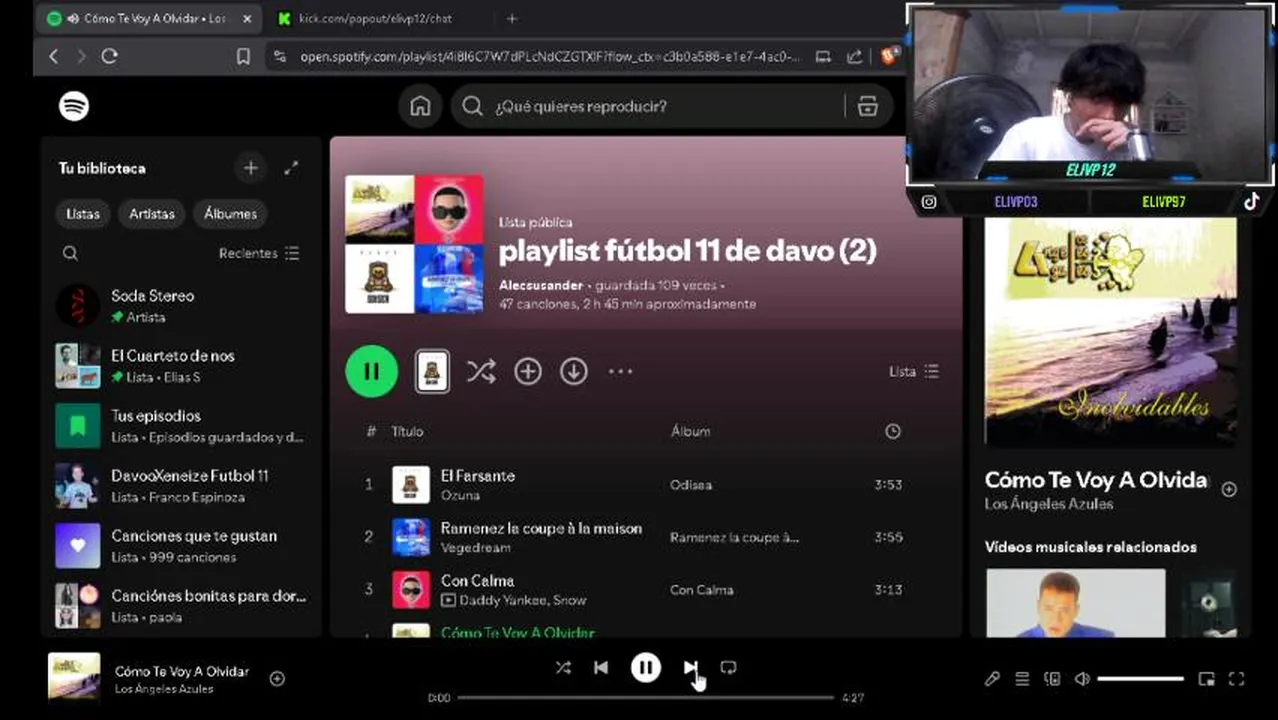Sort tracks by the duration clock icon
Image resolution: width=1278 pixels, height=720 pixels.
(893, 432)
